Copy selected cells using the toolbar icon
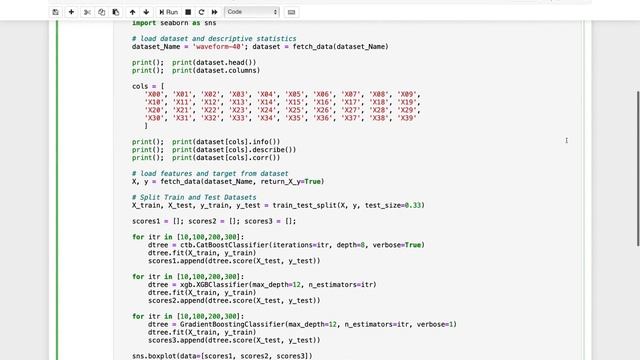 (102, 12)
